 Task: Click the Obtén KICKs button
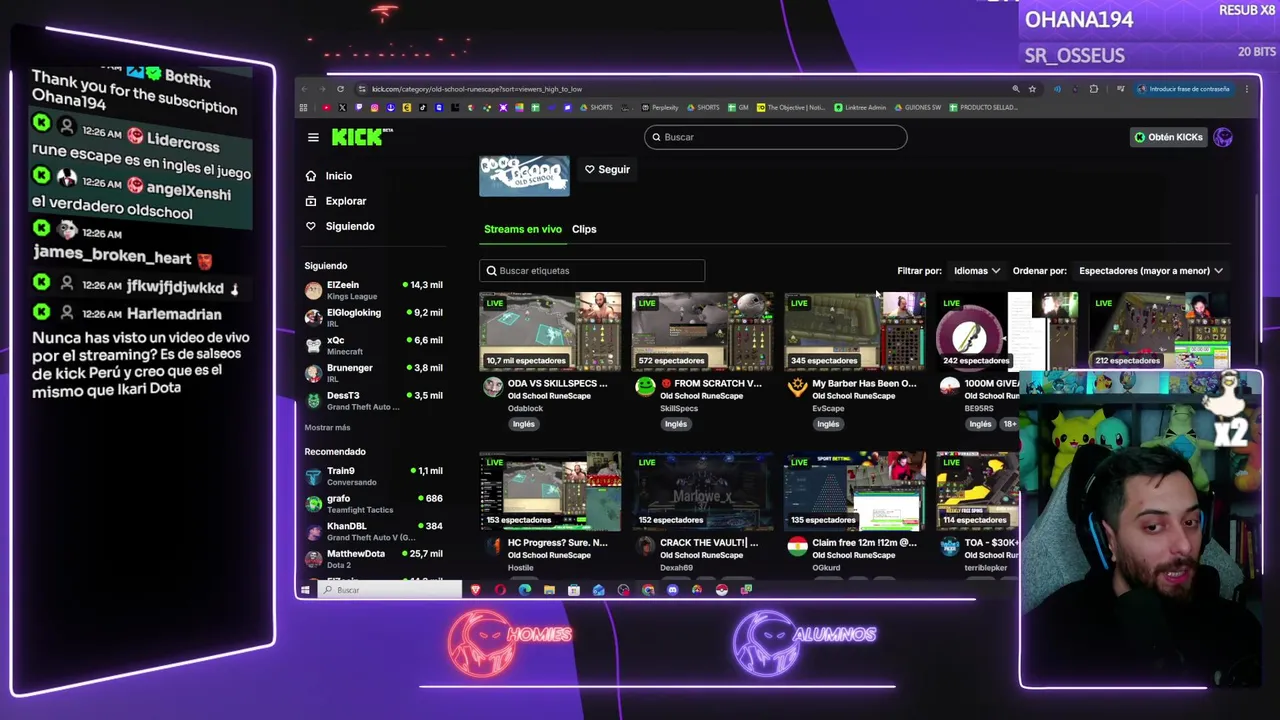point(1168,137)
